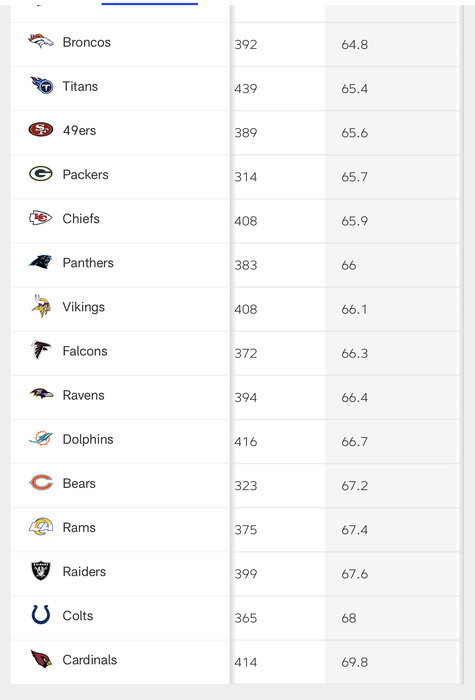
Task: Click the blue active column underline
Action: 150,4
